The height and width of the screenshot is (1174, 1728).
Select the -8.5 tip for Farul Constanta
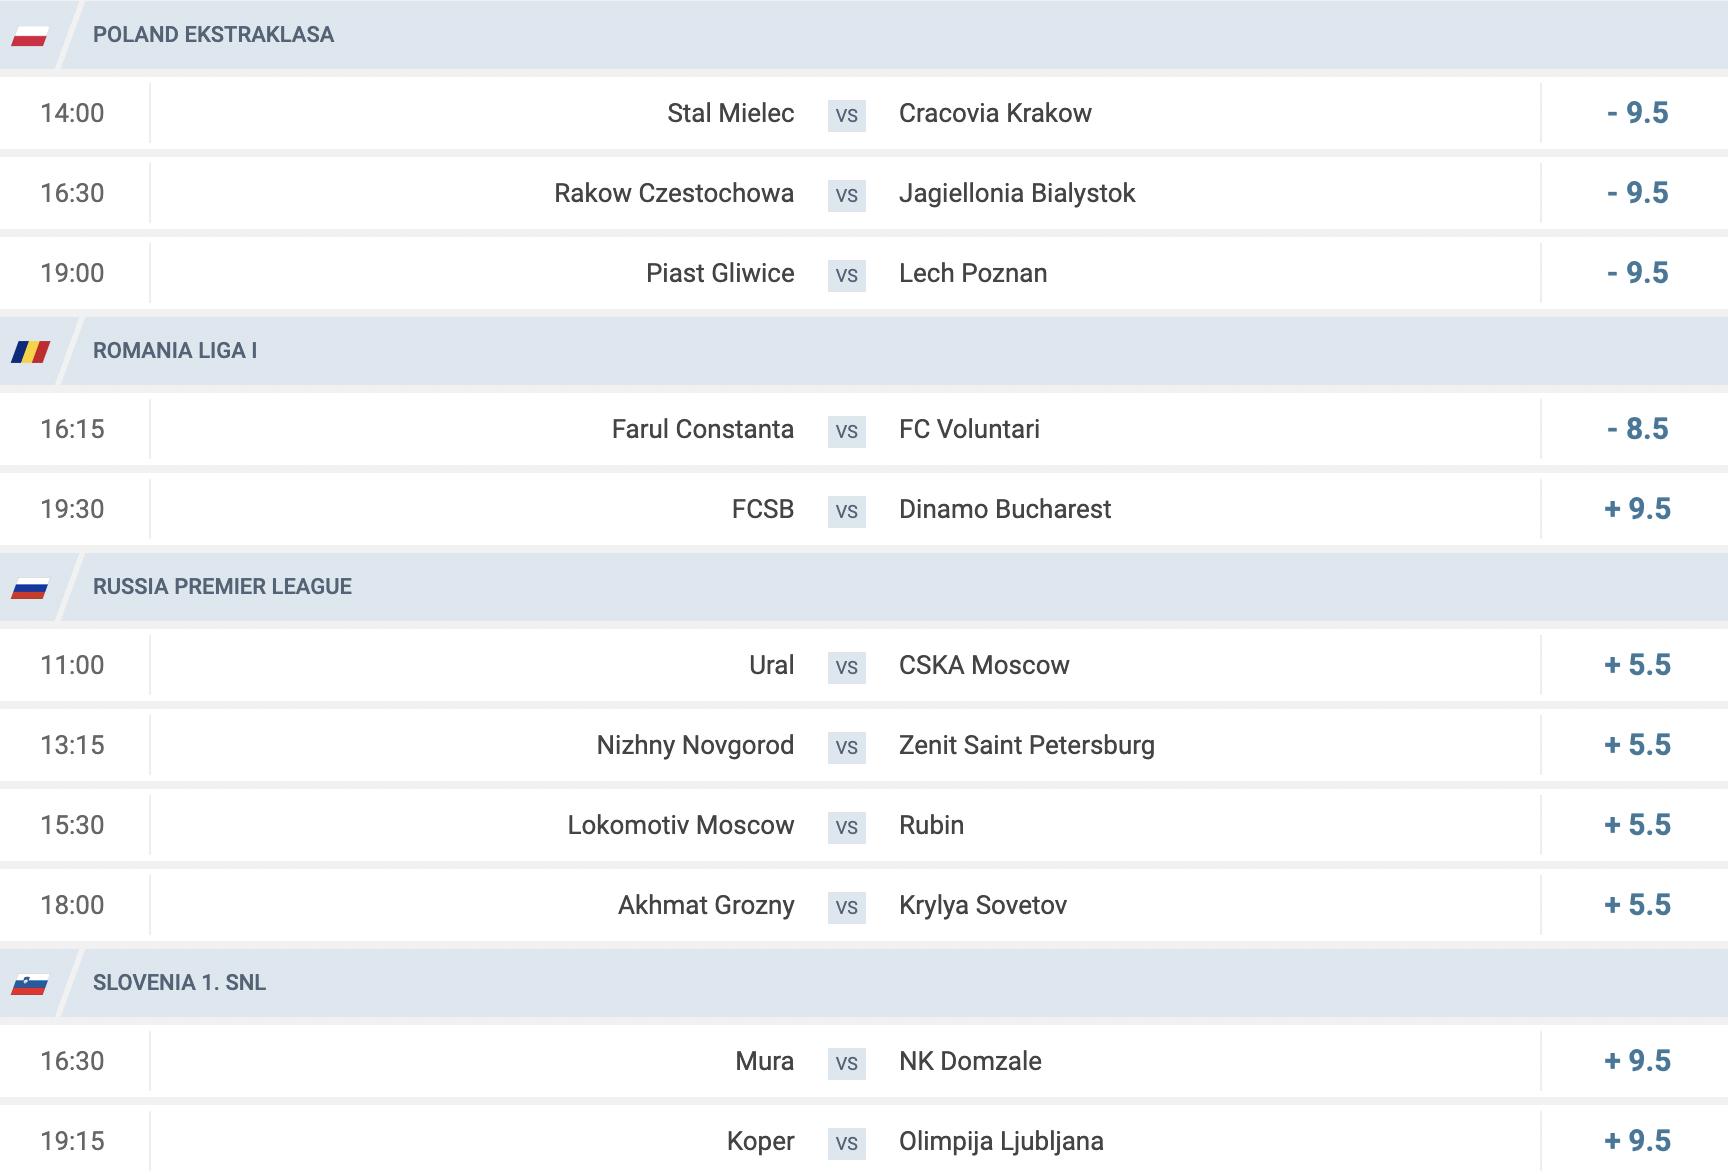point(1637,429)
